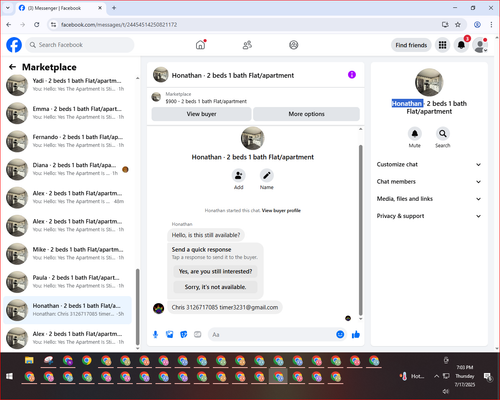The width and height of the screenshot is (500, 400).
Task: Open Mike's apartment conversation
Action: point(67,253)
